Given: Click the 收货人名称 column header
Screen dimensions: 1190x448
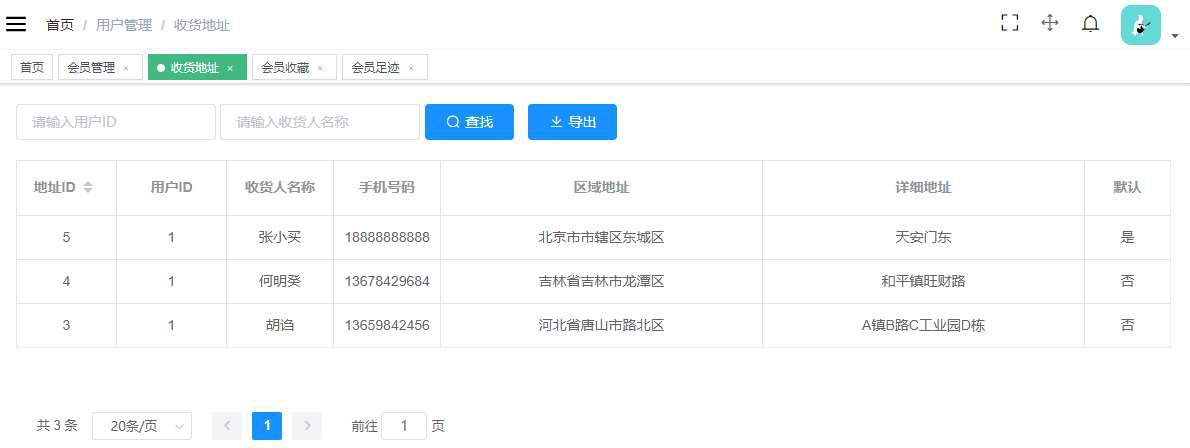Looking at the screenshot, I should click(x=280, y=188).
